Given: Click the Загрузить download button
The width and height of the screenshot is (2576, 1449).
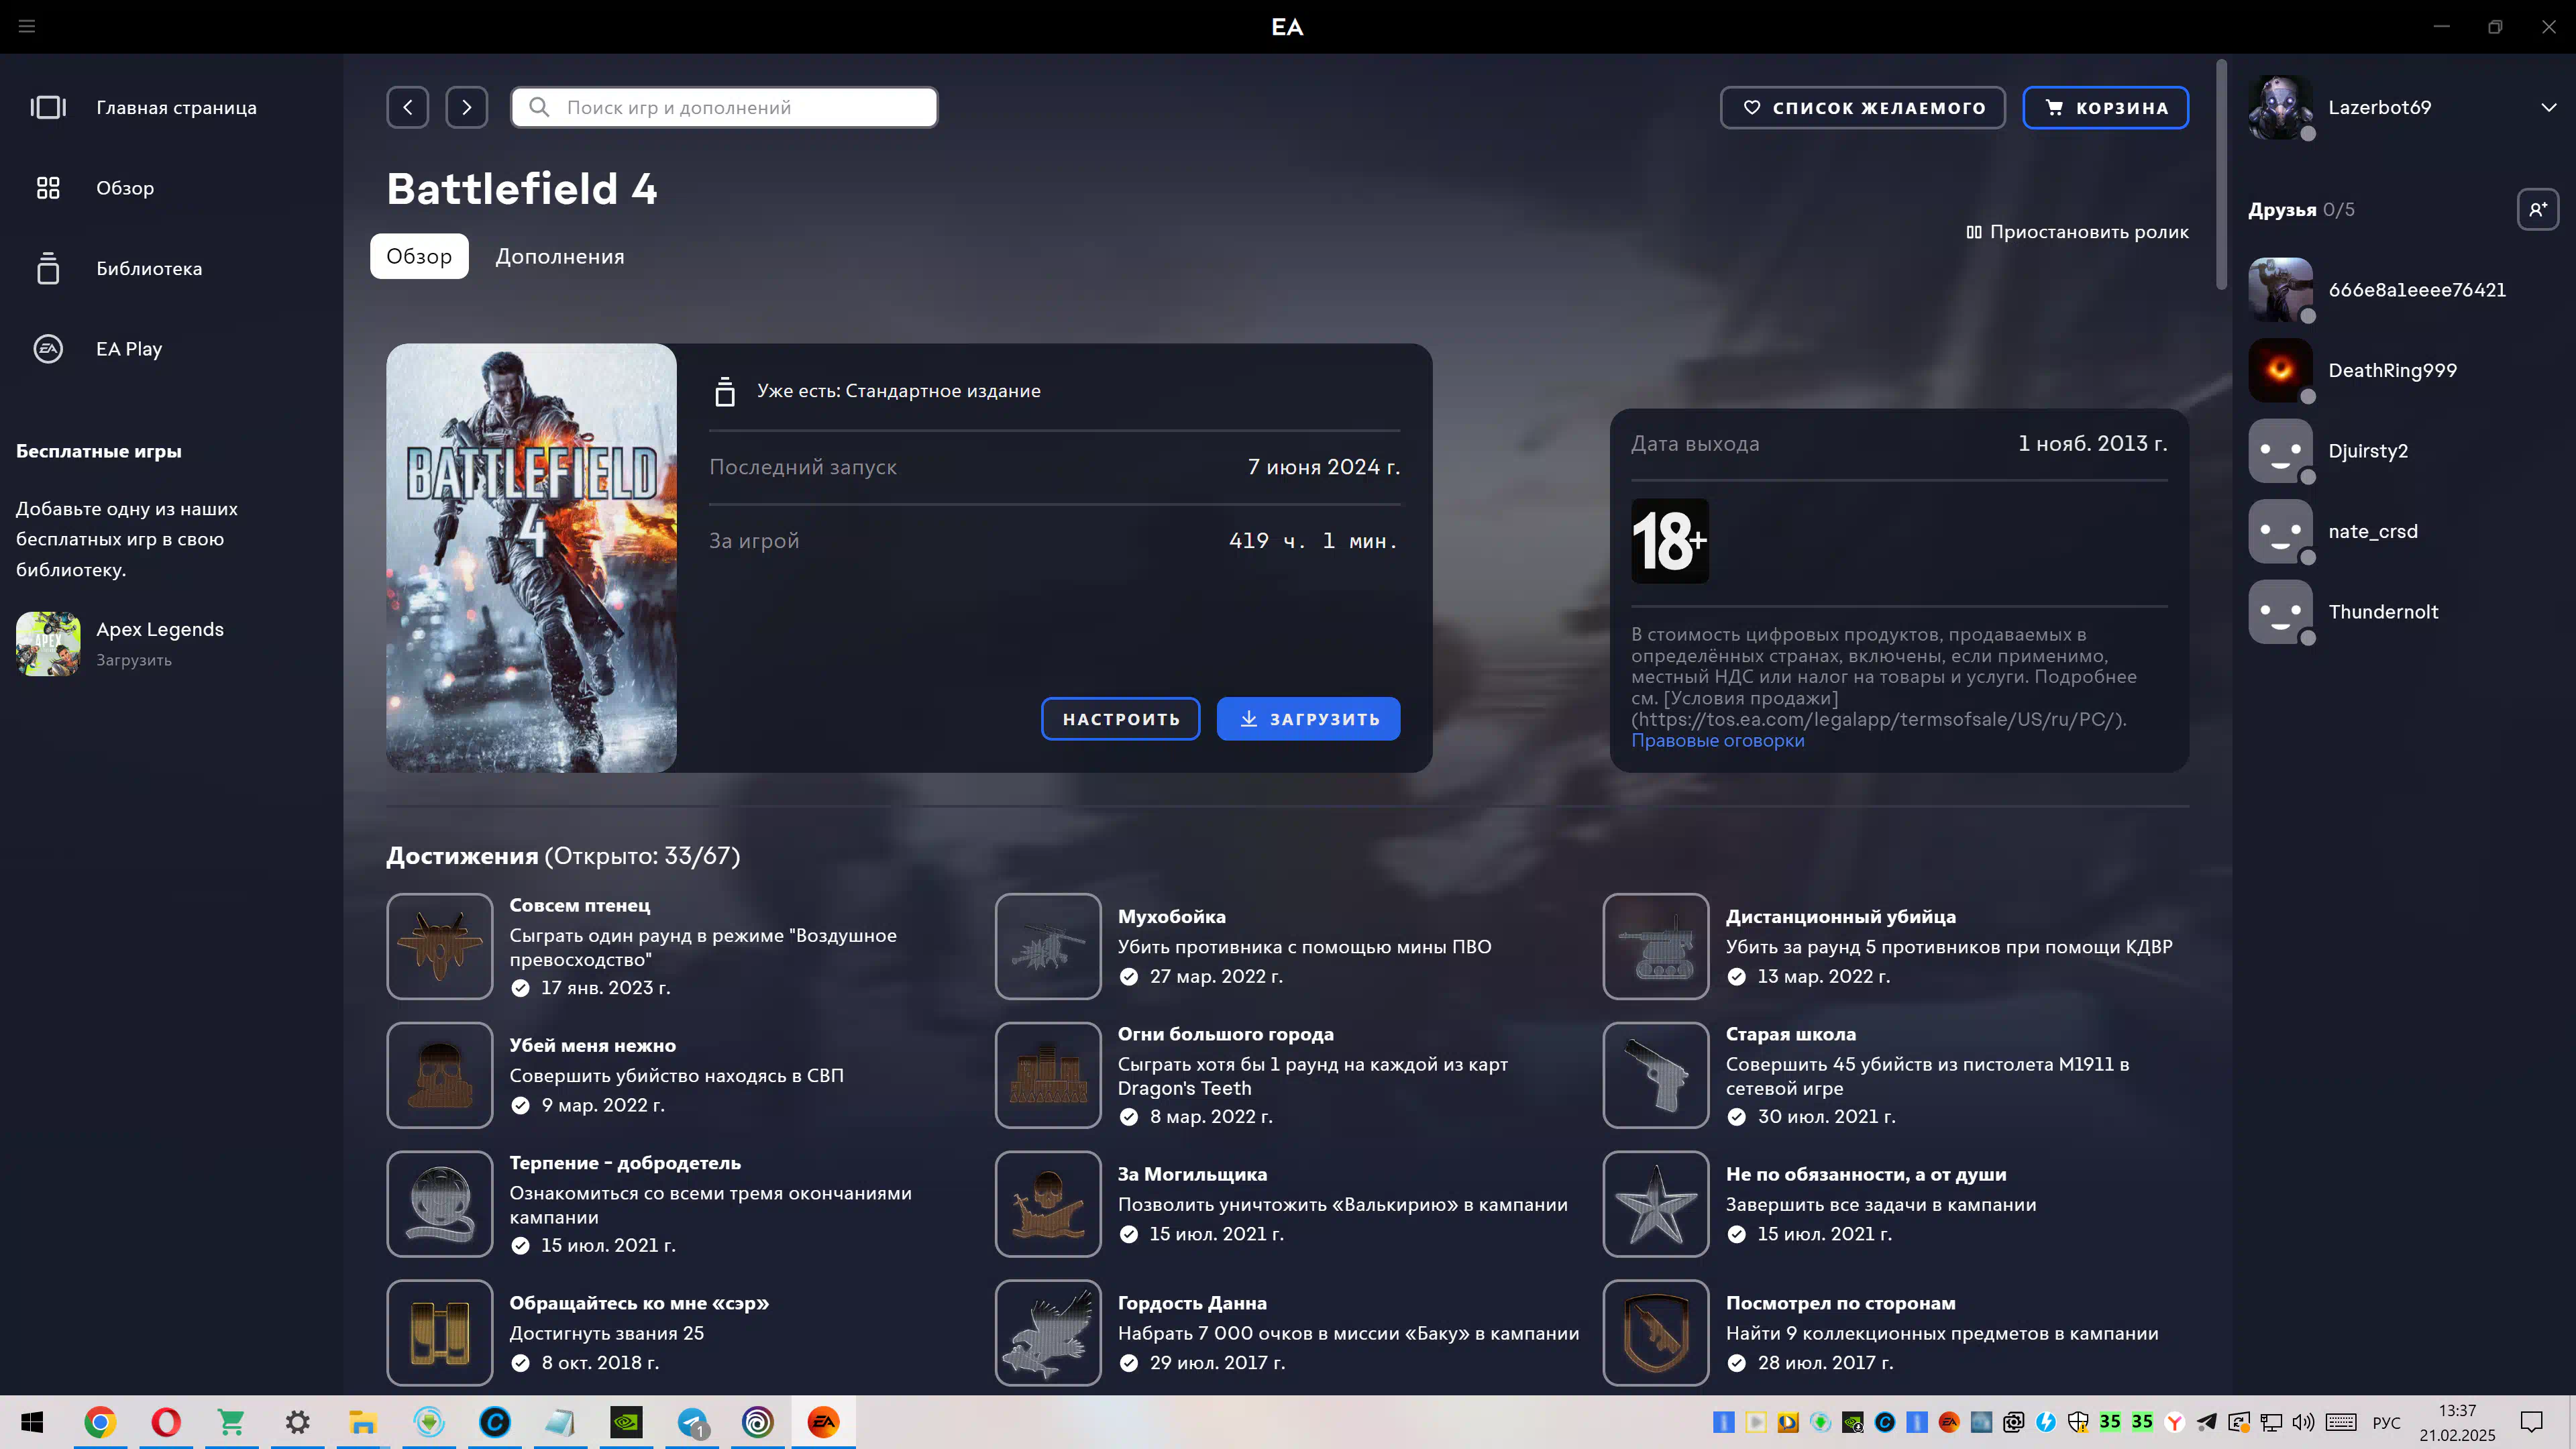Looking at the screenshot, I should [x=1308, y=719].
